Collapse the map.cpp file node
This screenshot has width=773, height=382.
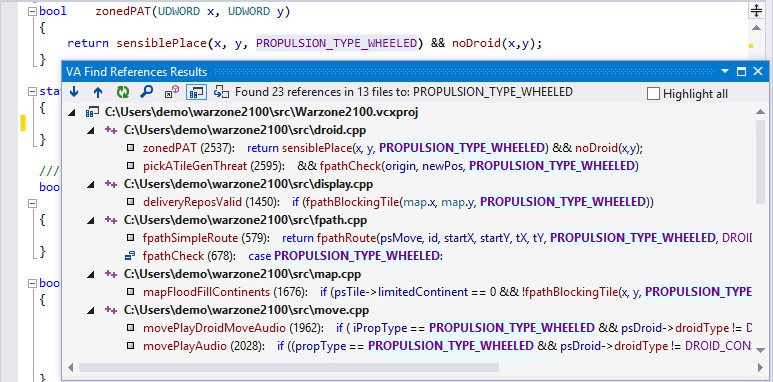tap(91, 274)
